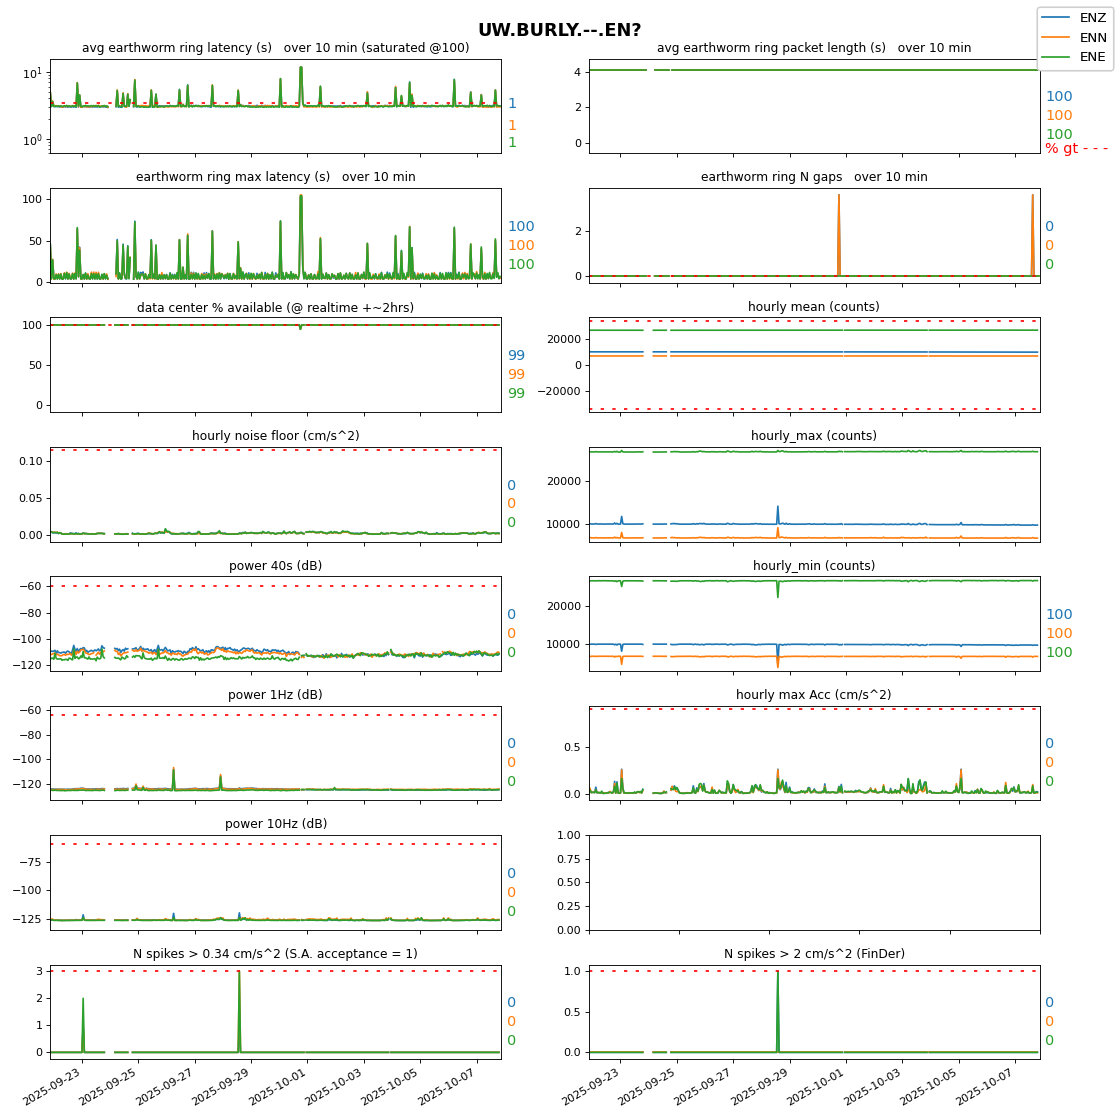
Task: Select the "hourly_min (counts)" plot title
Action: point(813,566)
